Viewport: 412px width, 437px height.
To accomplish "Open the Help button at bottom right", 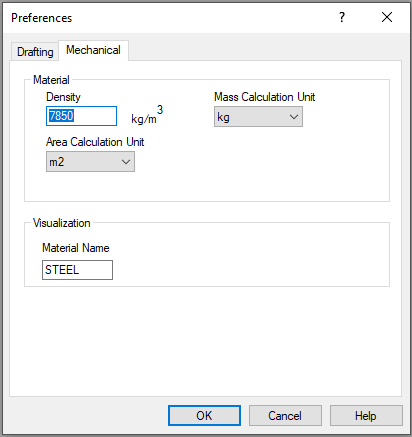I will pyautogui.click(x=366, y=416).
